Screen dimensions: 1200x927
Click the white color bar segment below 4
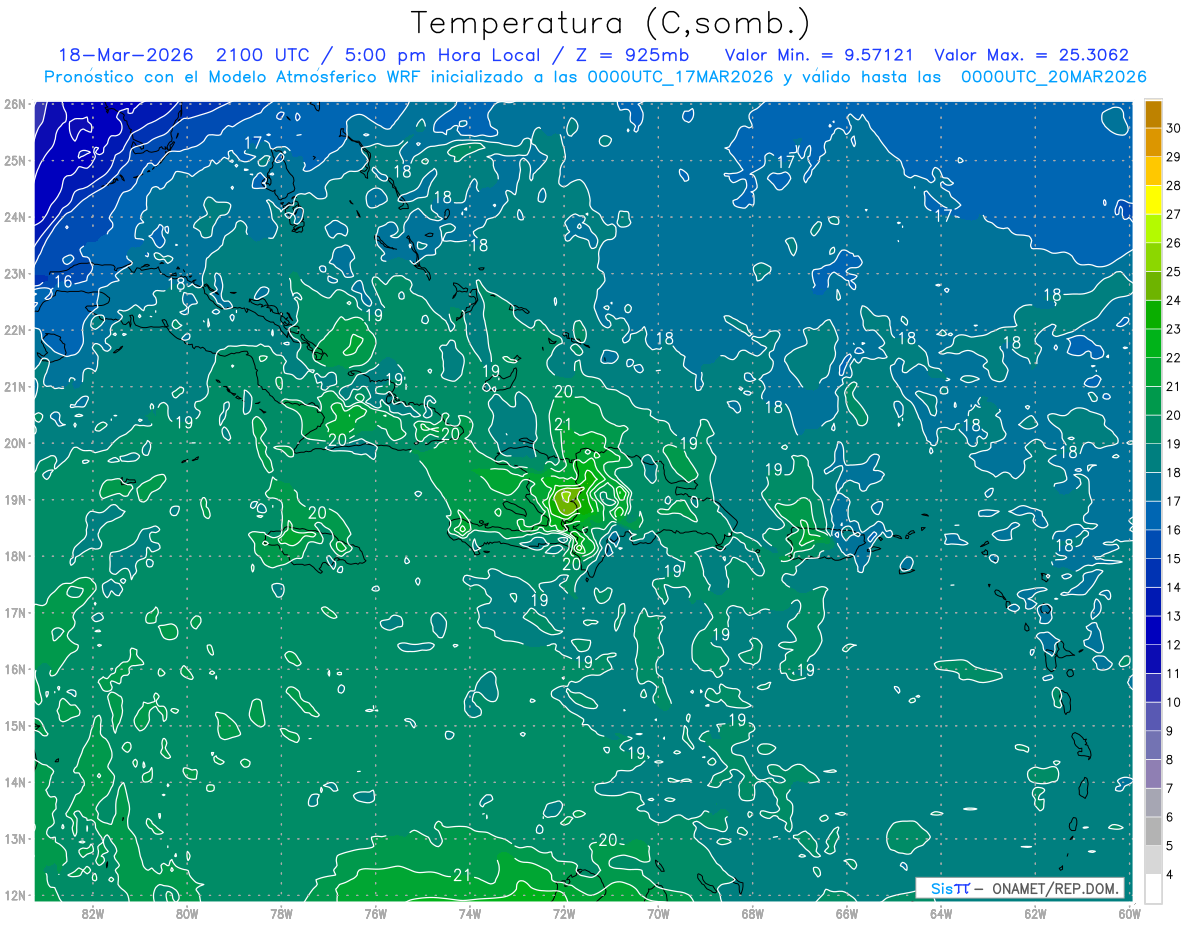click(1153, 889)
